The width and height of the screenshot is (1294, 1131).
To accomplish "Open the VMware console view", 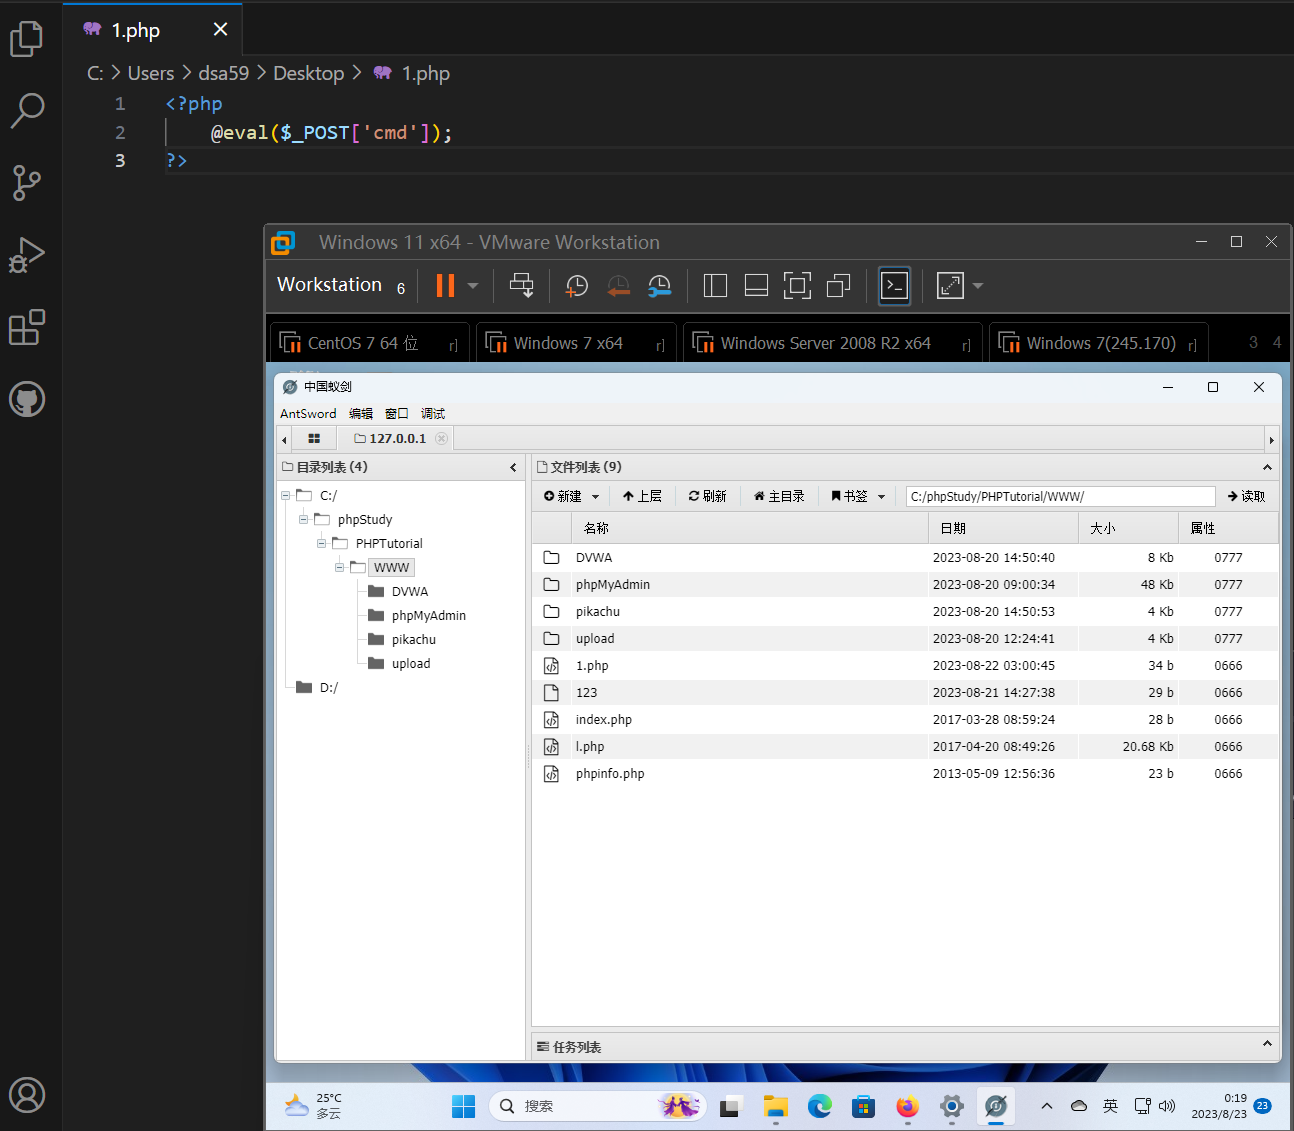I will (x=894, y=286).
